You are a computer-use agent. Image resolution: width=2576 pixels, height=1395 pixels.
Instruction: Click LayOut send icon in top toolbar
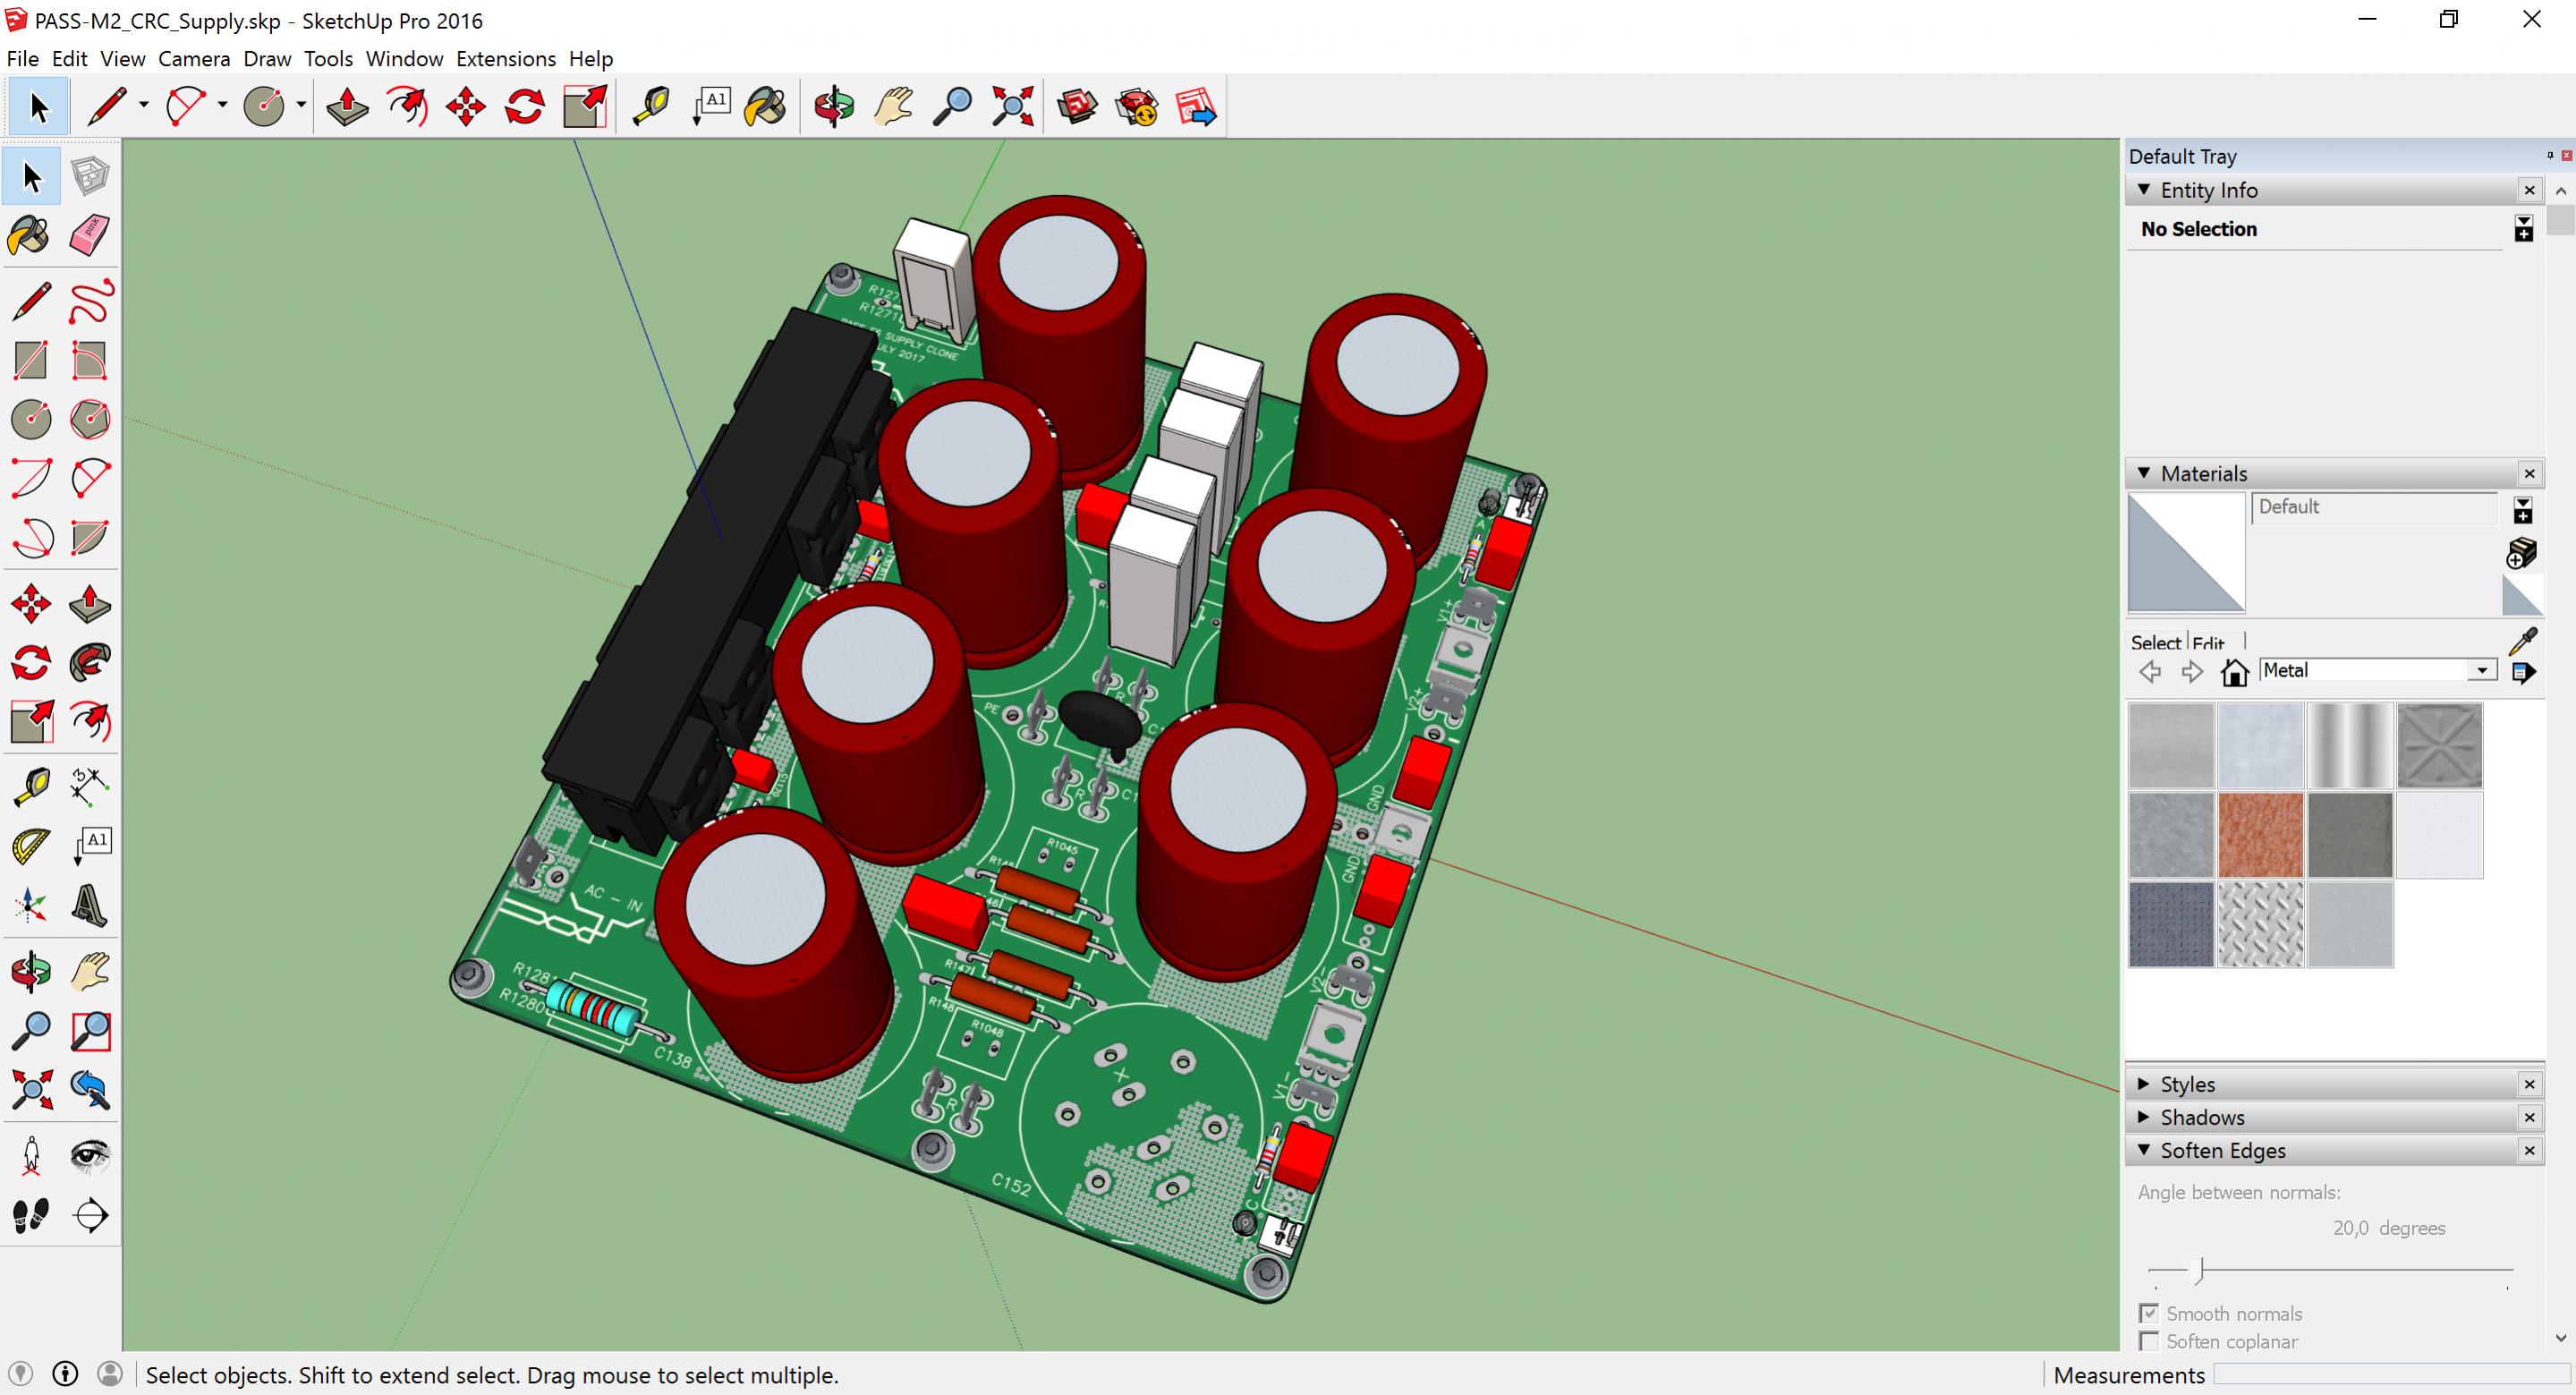1196,106
